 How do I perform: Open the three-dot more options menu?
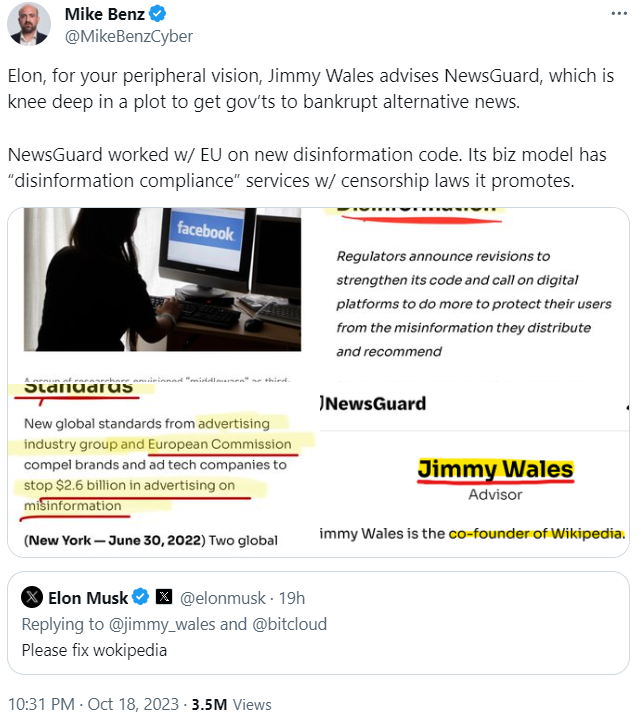619,14
